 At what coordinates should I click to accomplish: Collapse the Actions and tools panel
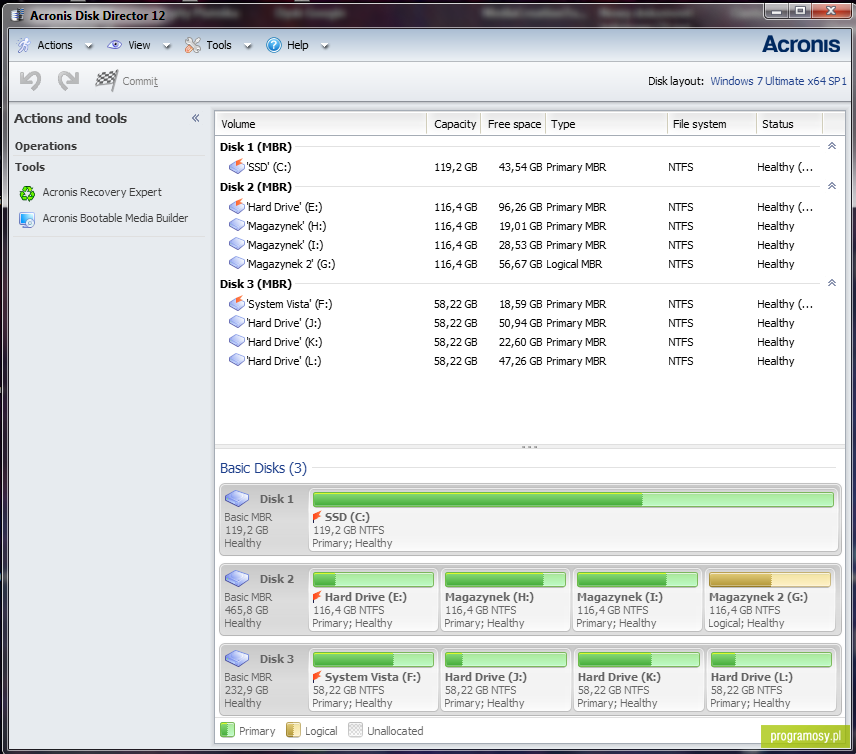point(195,118)
